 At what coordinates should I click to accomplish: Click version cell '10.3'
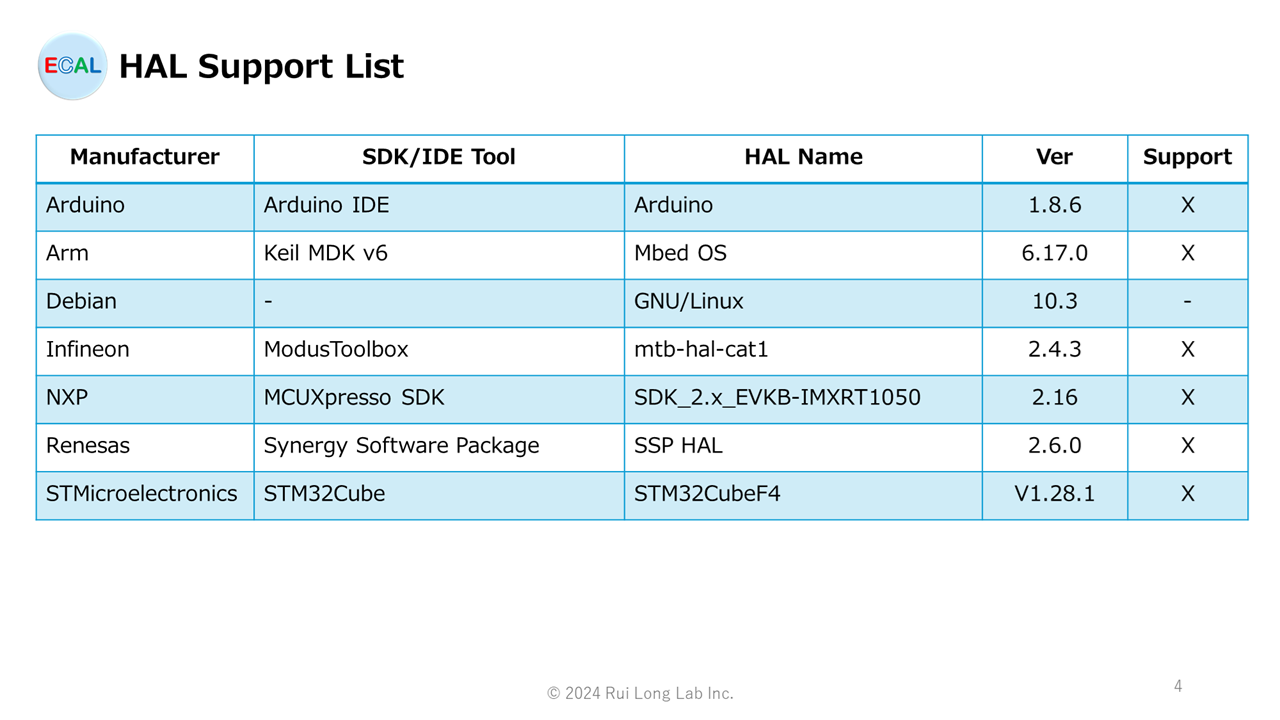click(x=1055, y=302)
